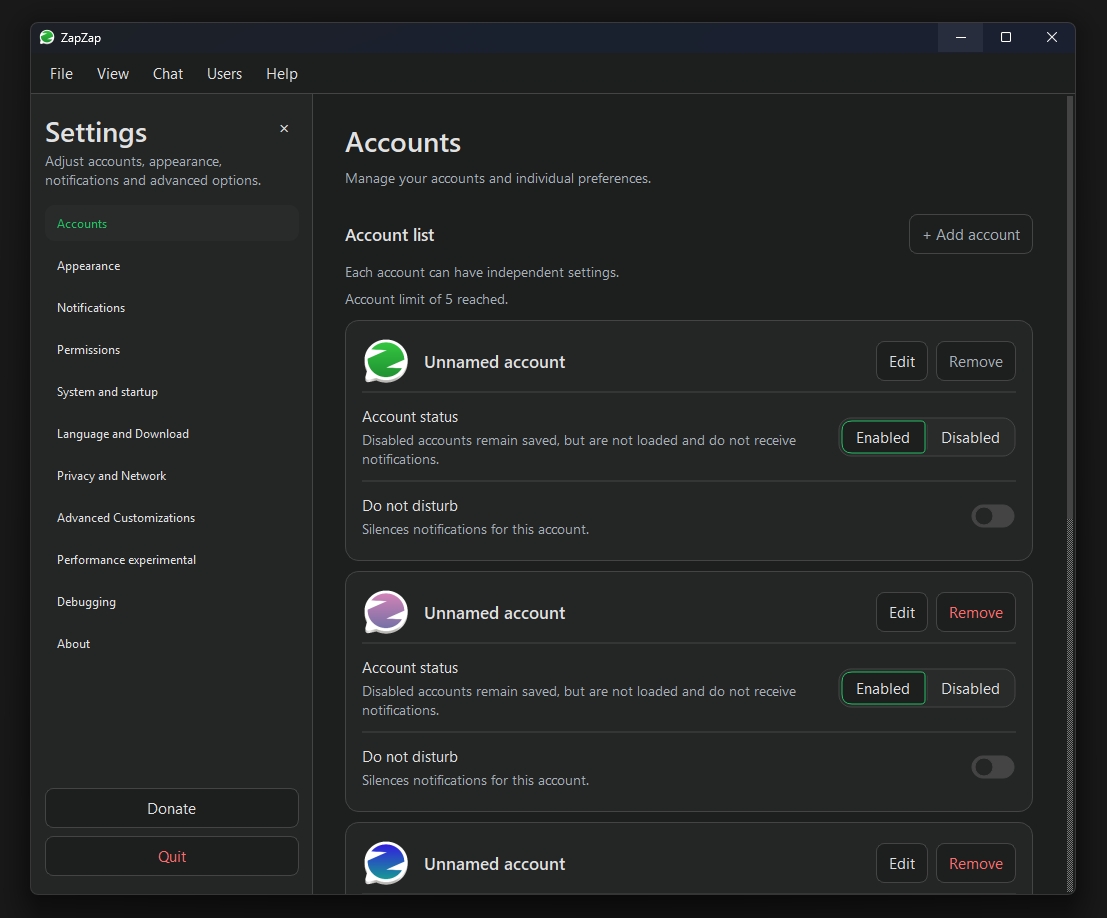Click 'Account limit of 5 reached.' text

pos(426,299)
